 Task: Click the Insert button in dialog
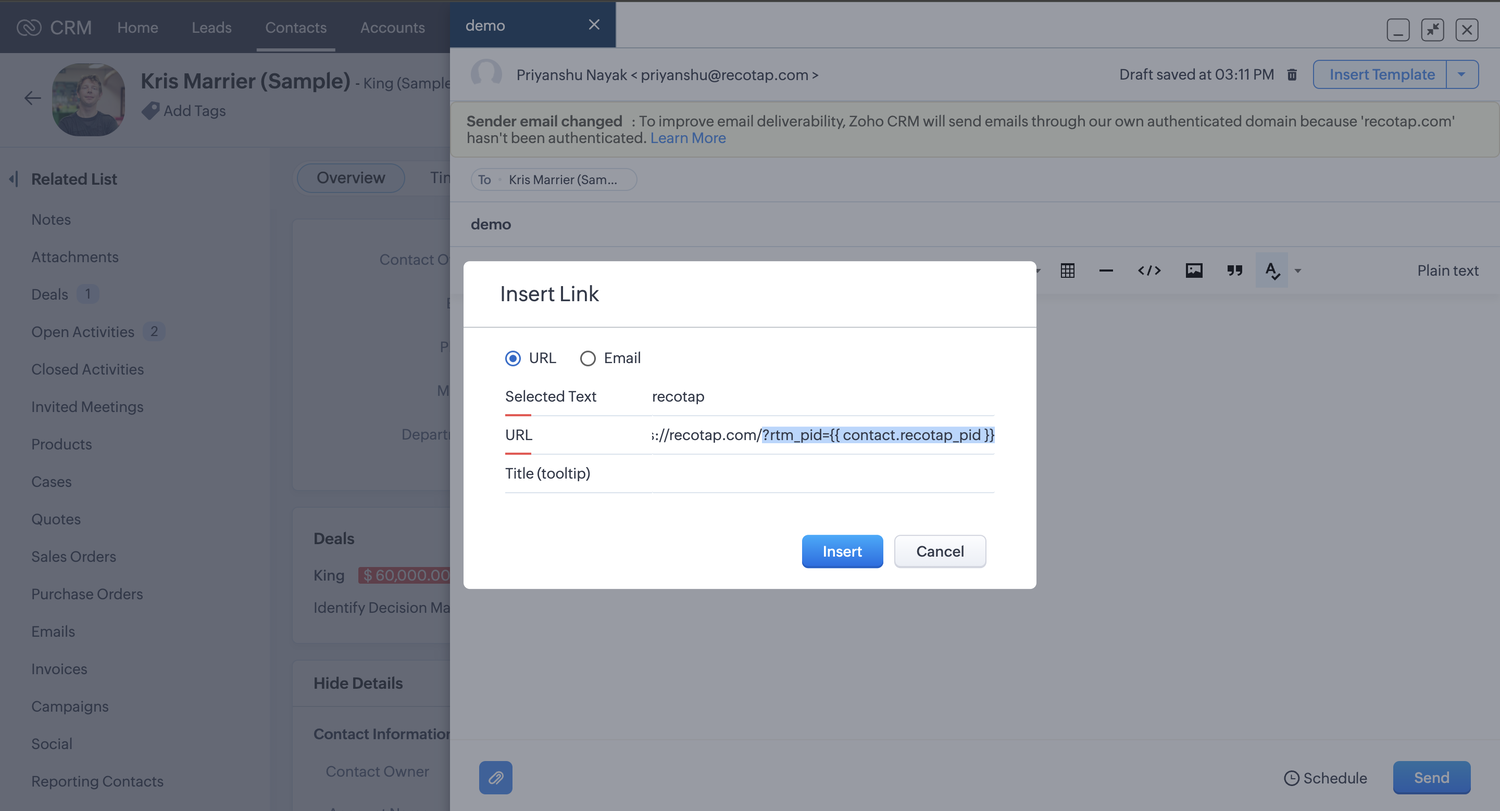[x=842, y=551]
